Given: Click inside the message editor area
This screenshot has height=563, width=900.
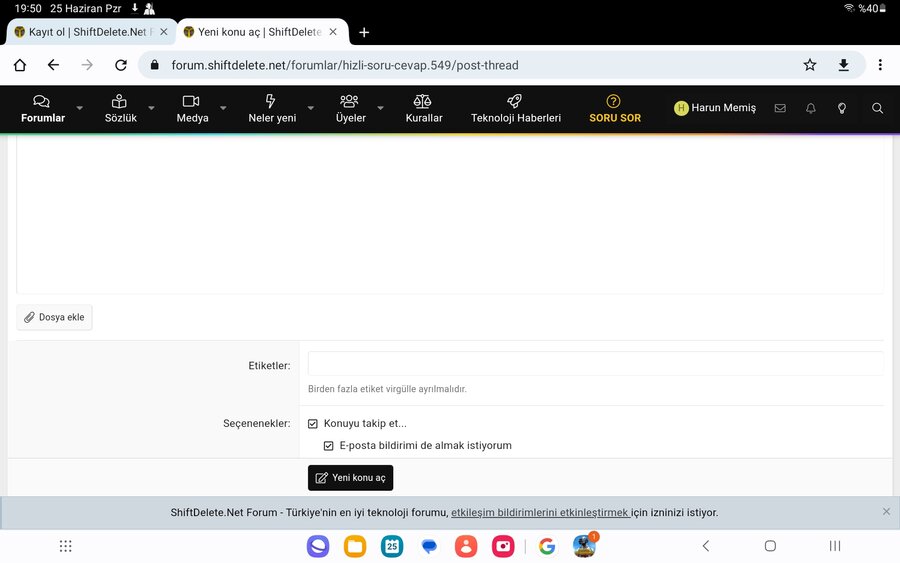Looking at the screenshot, I should coord(450,215).
